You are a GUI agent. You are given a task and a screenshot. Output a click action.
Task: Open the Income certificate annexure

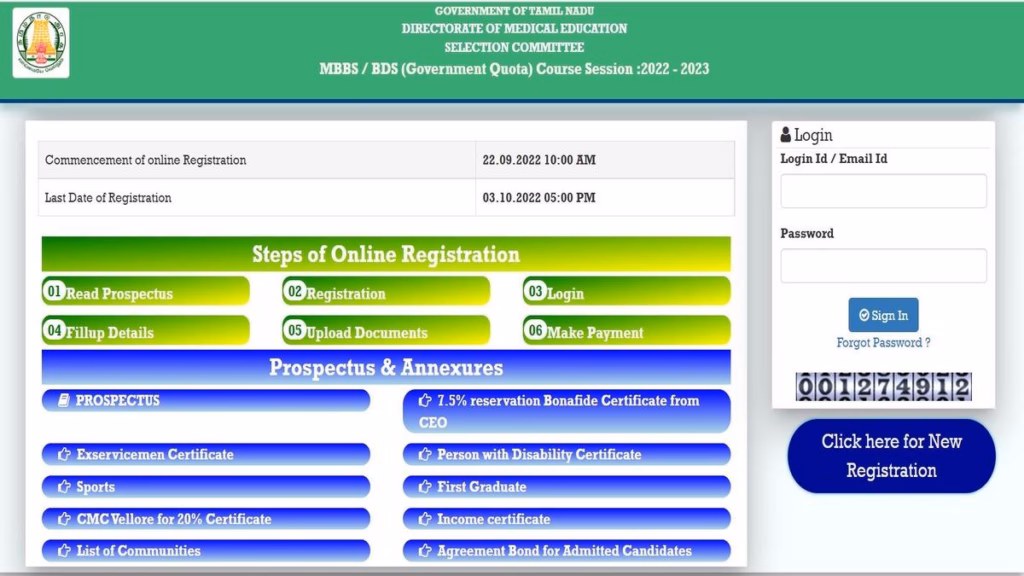pyautogui.click(x=567, y=519)
